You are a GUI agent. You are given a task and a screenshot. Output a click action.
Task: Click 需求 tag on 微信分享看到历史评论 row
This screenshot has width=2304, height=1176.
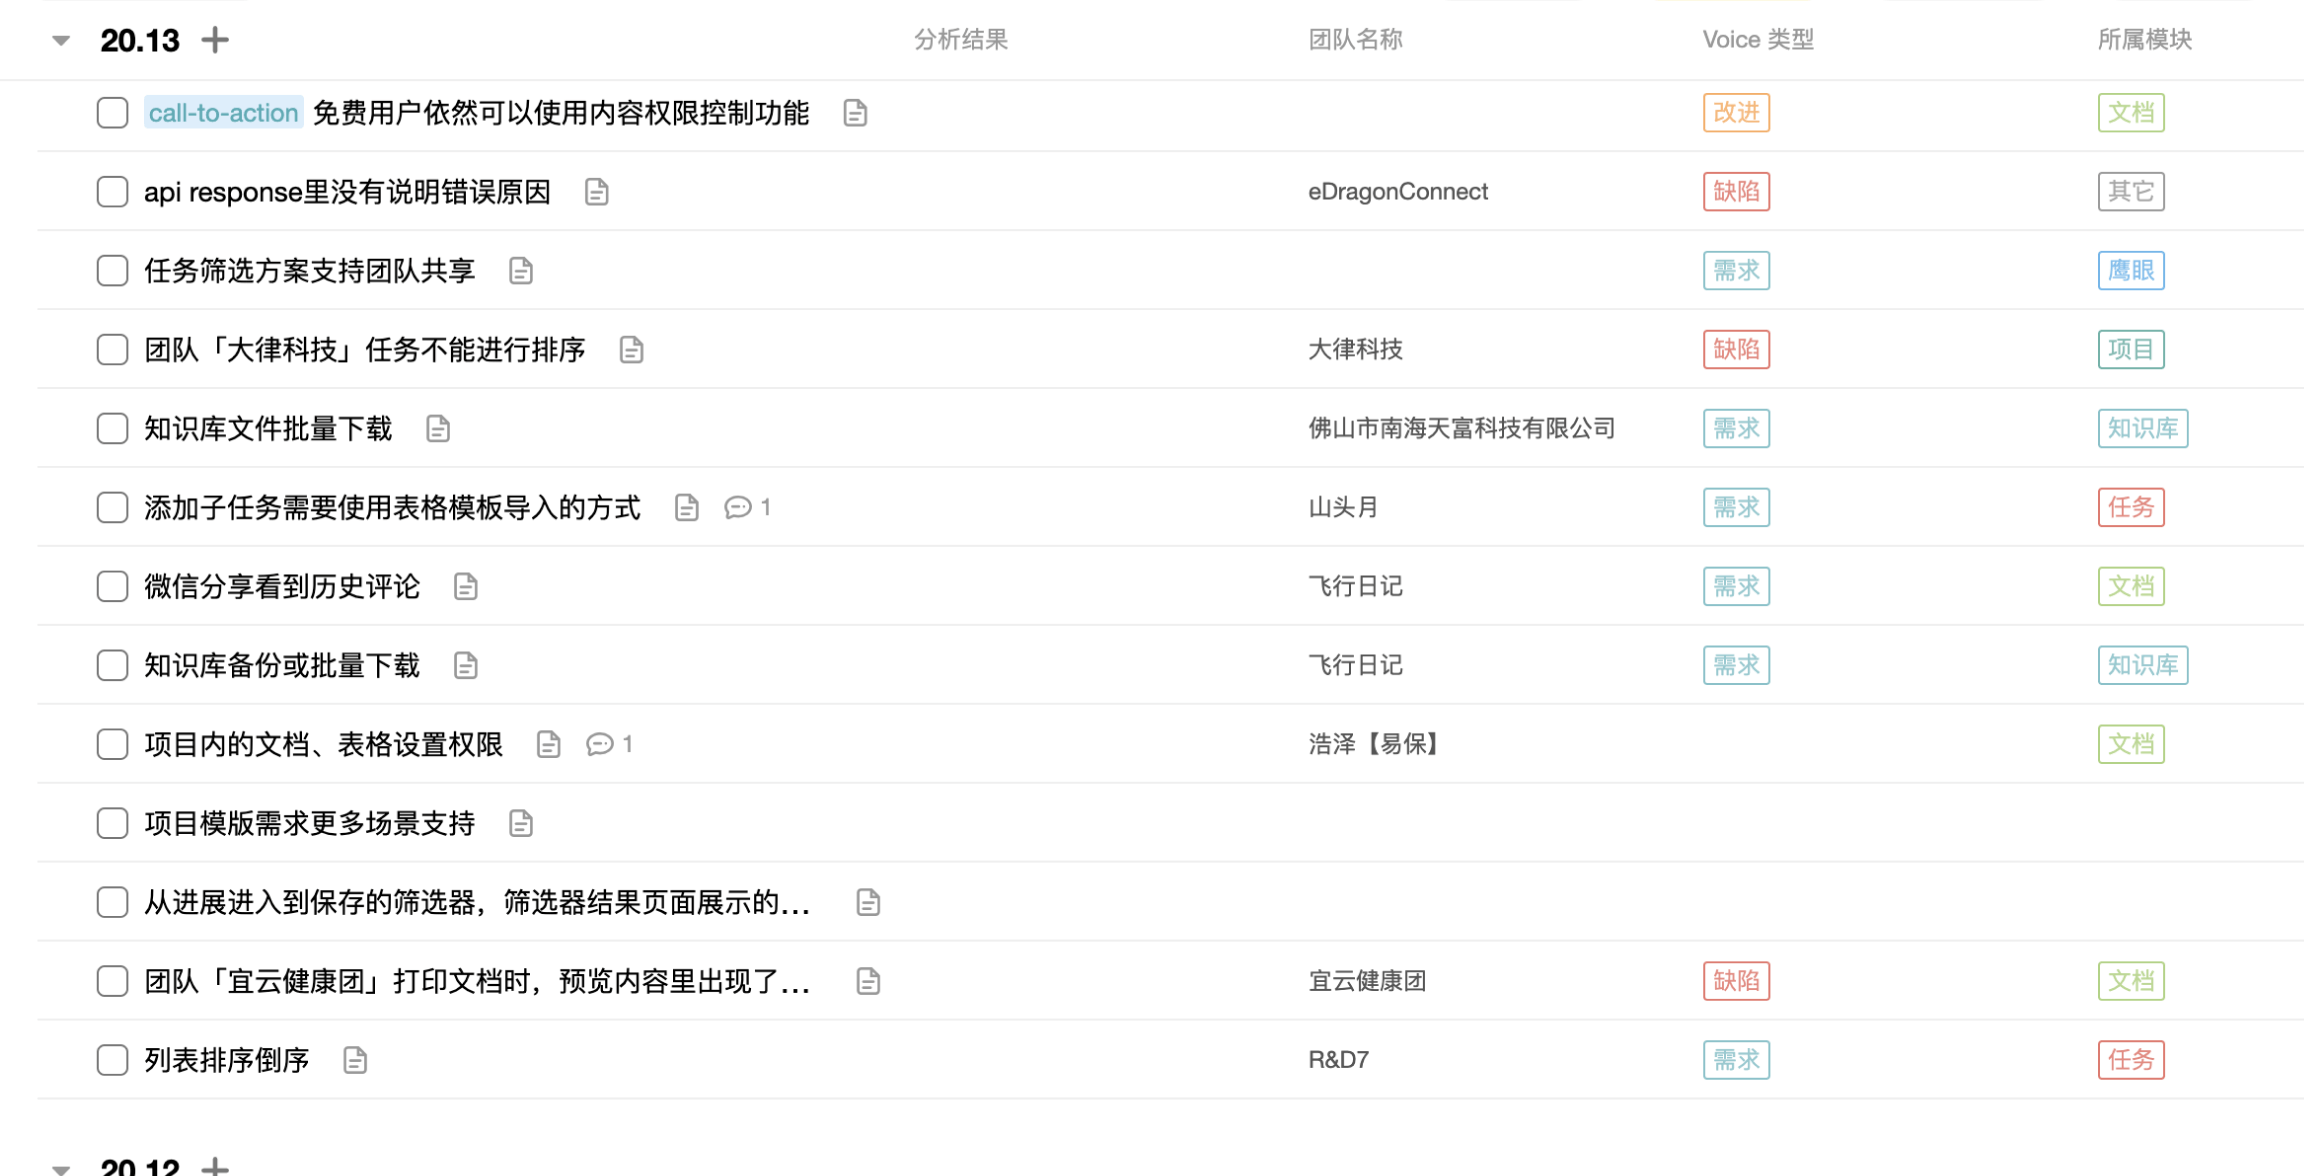[1737, 587]
